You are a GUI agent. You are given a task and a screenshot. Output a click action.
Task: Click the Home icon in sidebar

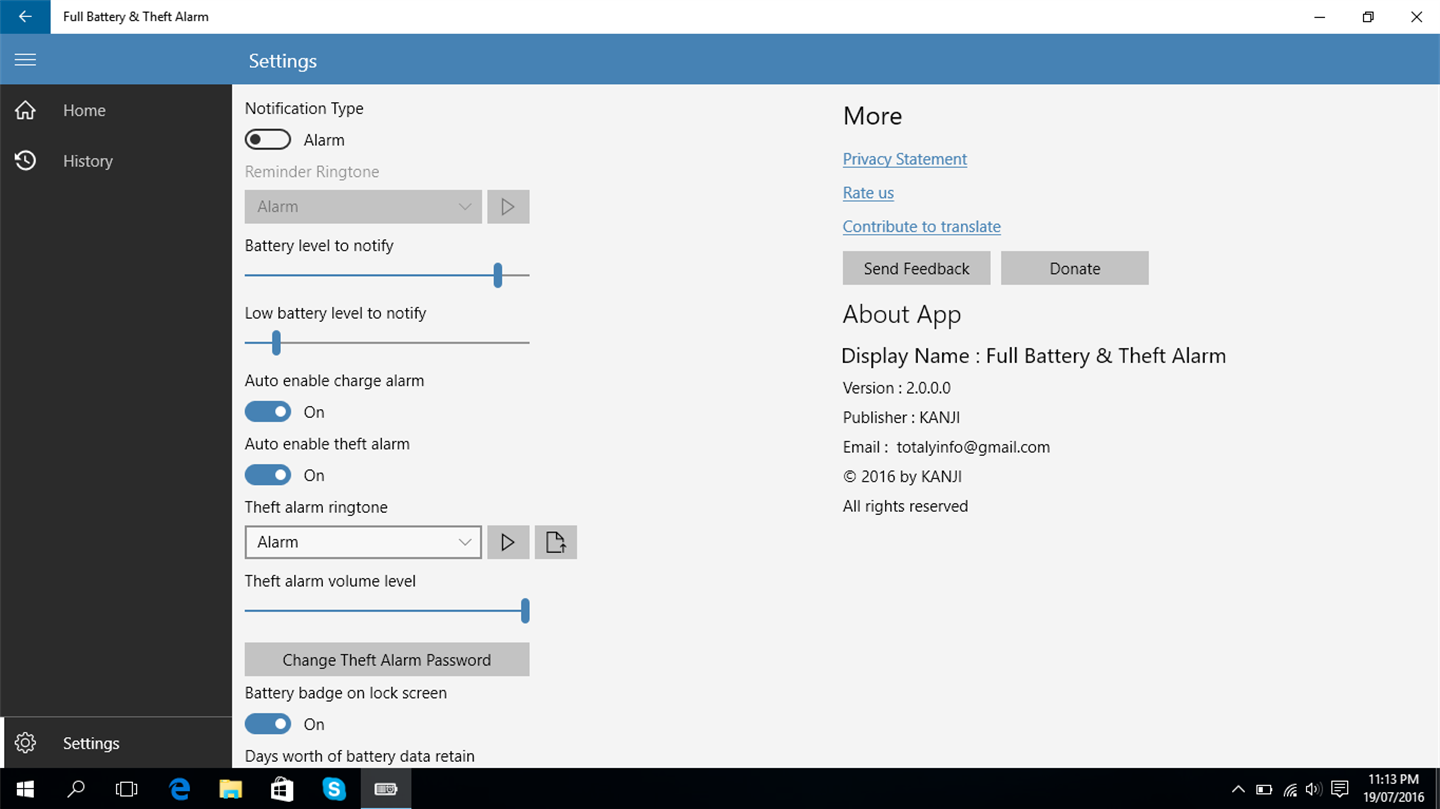(x=25, y=110)
